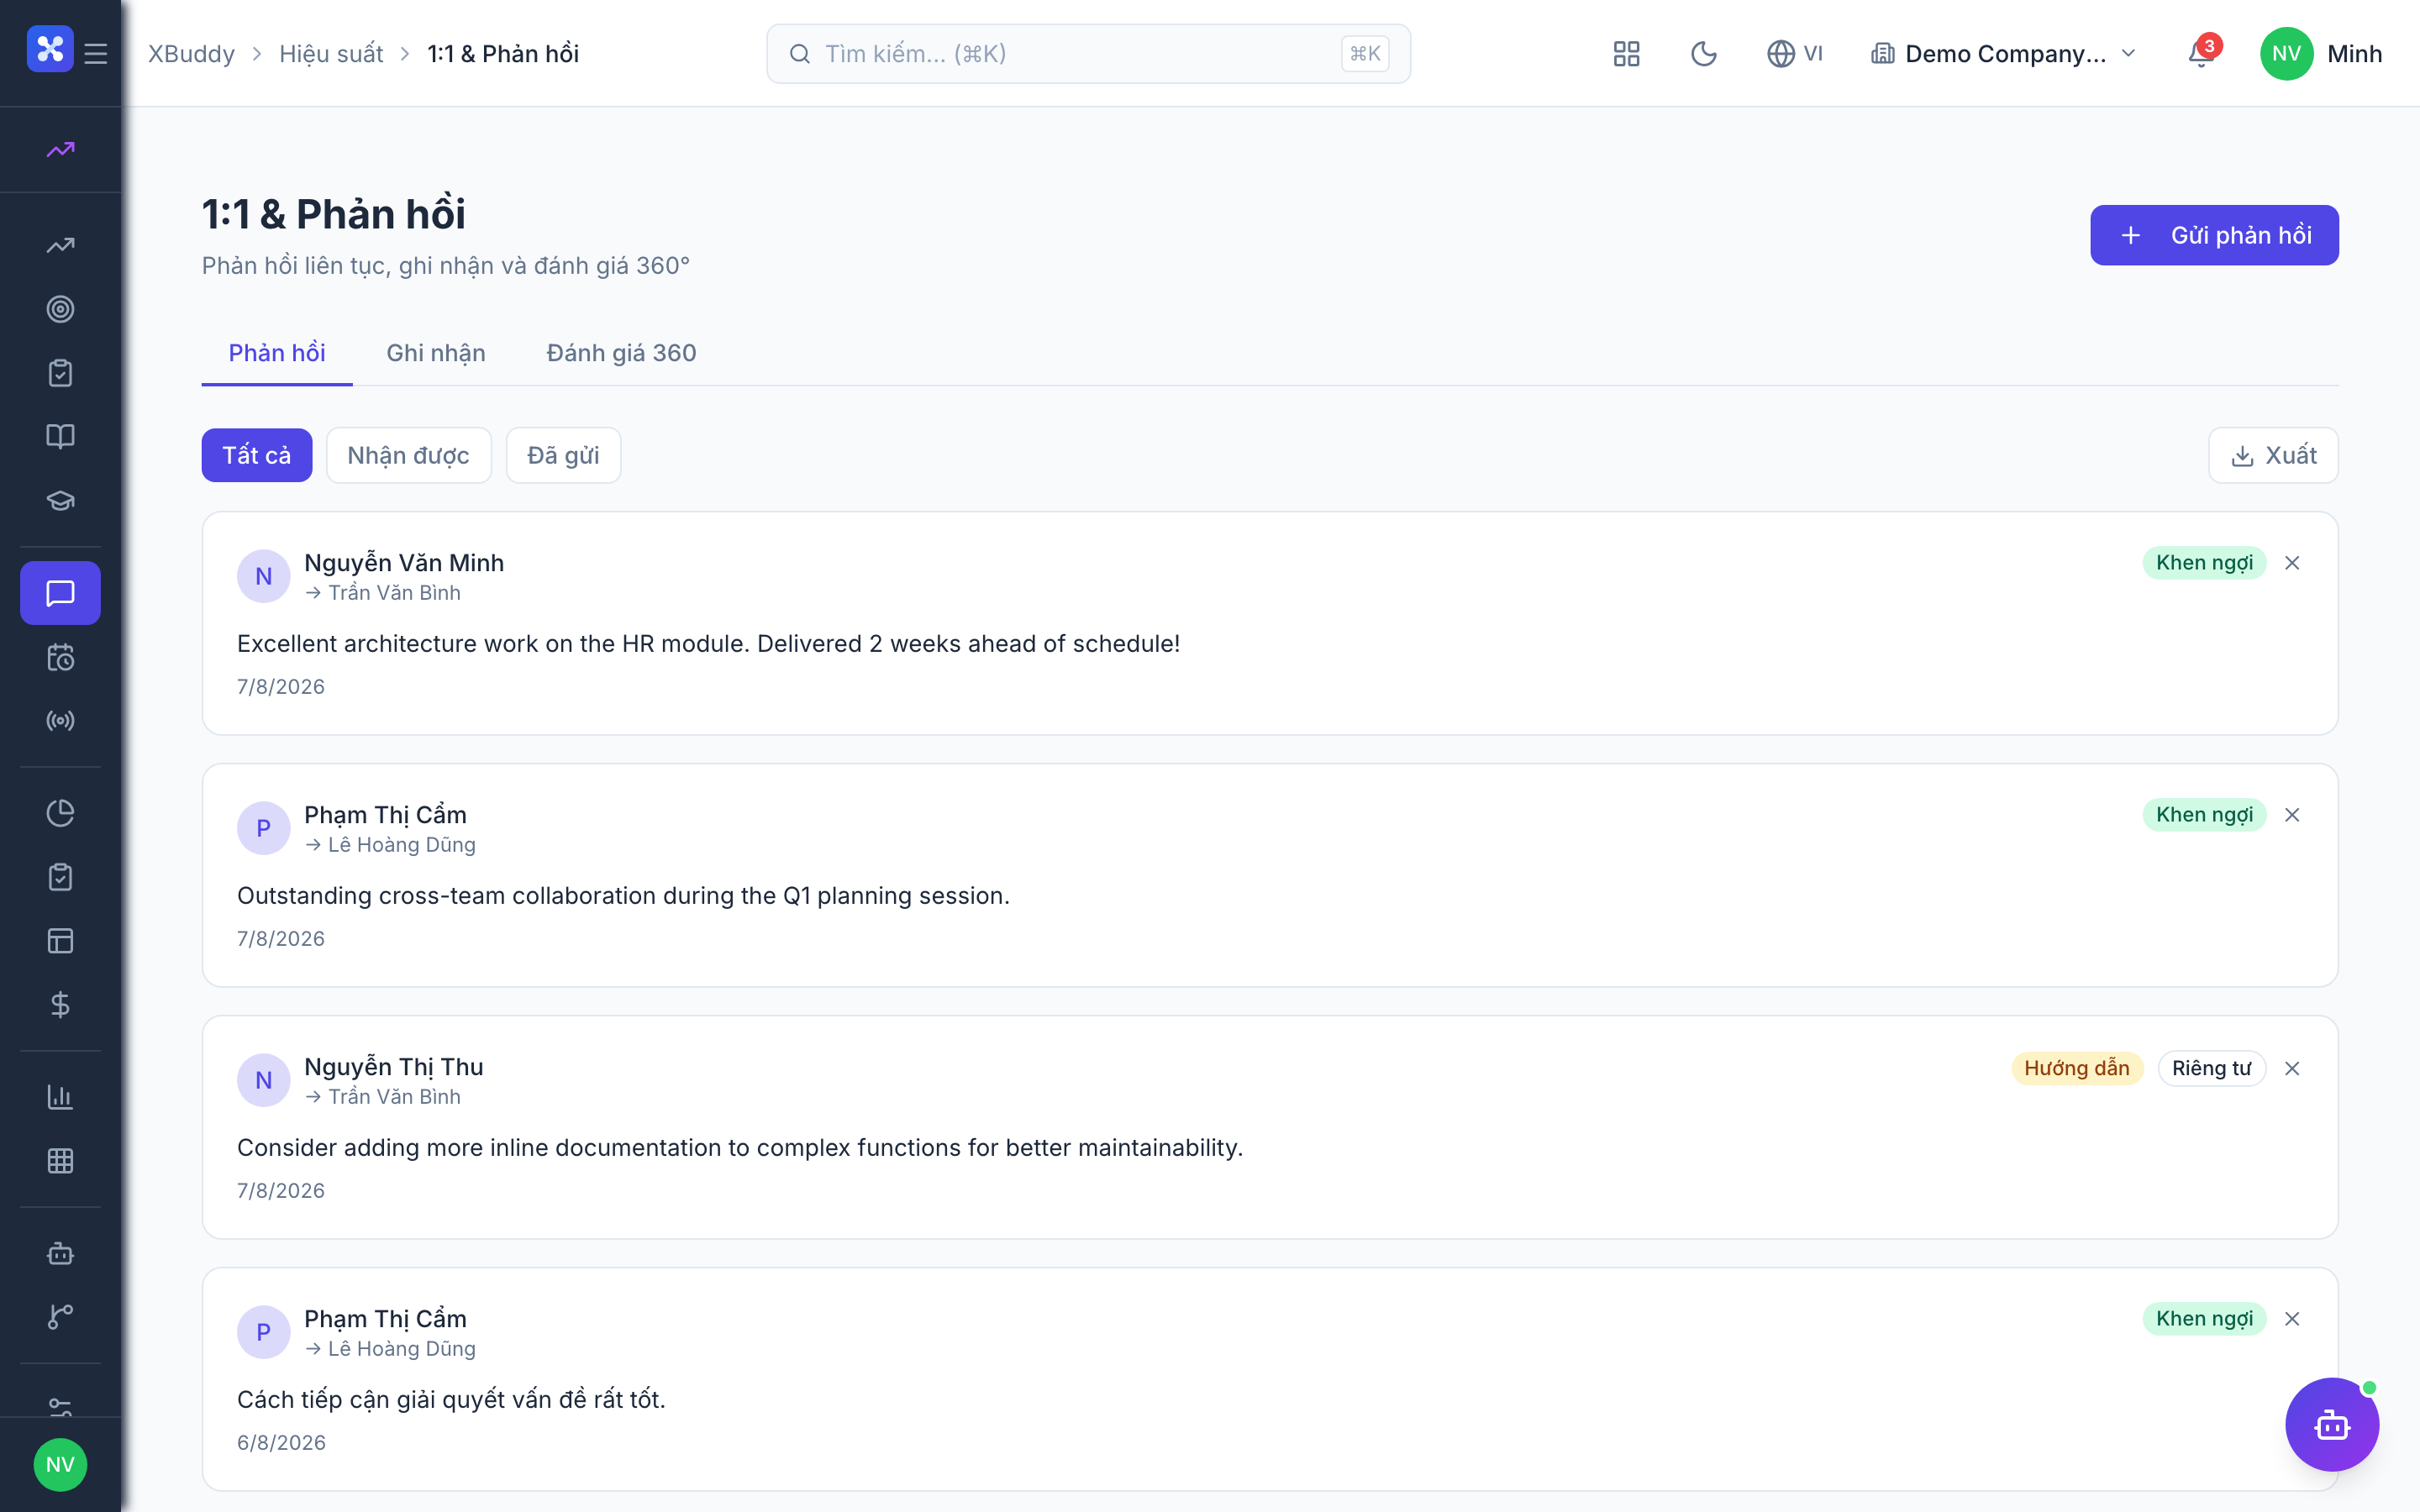The height and width of the screenshot is (1512, 2420).
Task: Switch language via VI globe button
Action: pos(1795,54)
